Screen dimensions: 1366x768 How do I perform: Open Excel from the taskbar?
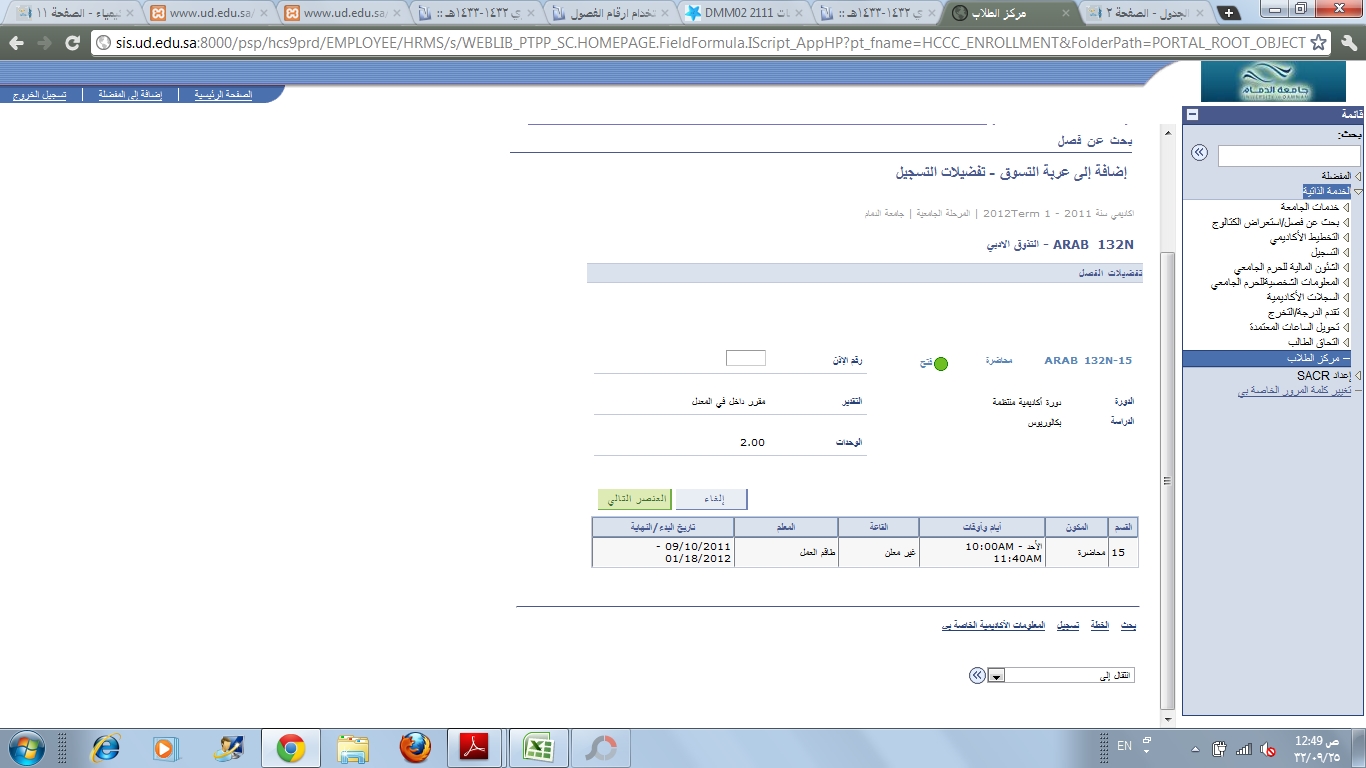point(539,748)
